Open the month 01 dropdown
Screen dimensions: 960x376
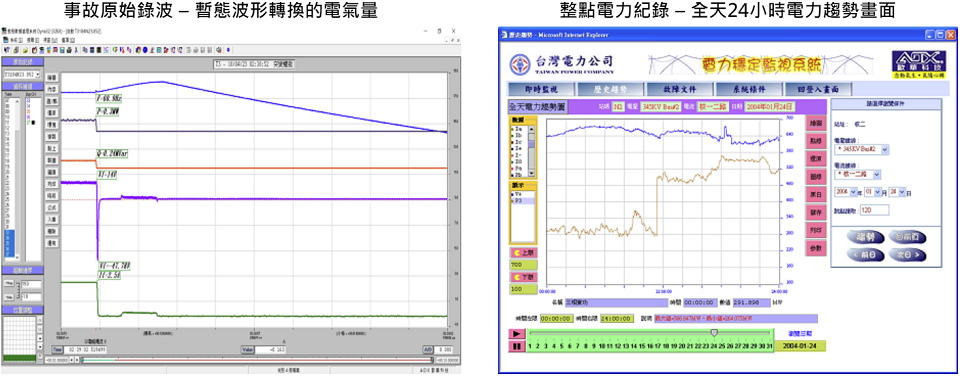[x=871, y=193]
